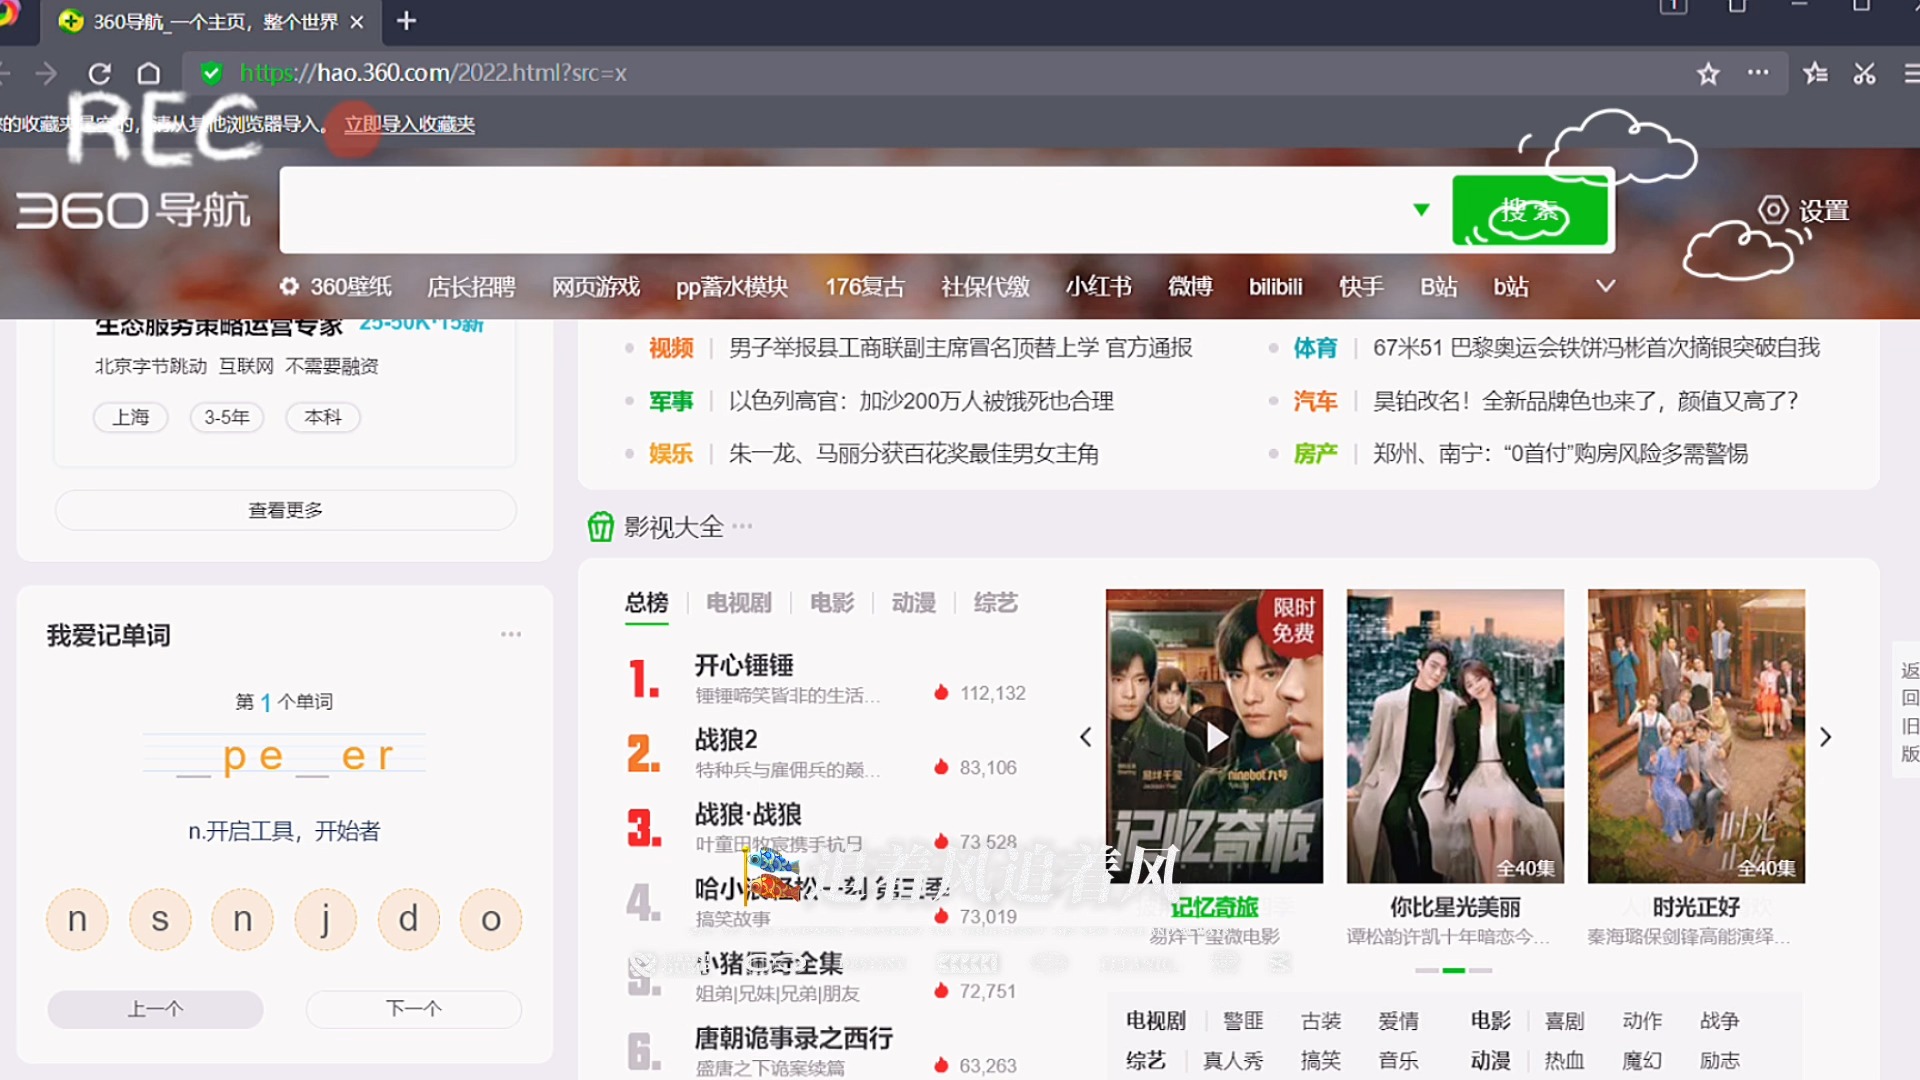The width and height of the screenshot is (1920, 1080).
Task: Open the 影视大全 more options dots
Action: point(742,526)
